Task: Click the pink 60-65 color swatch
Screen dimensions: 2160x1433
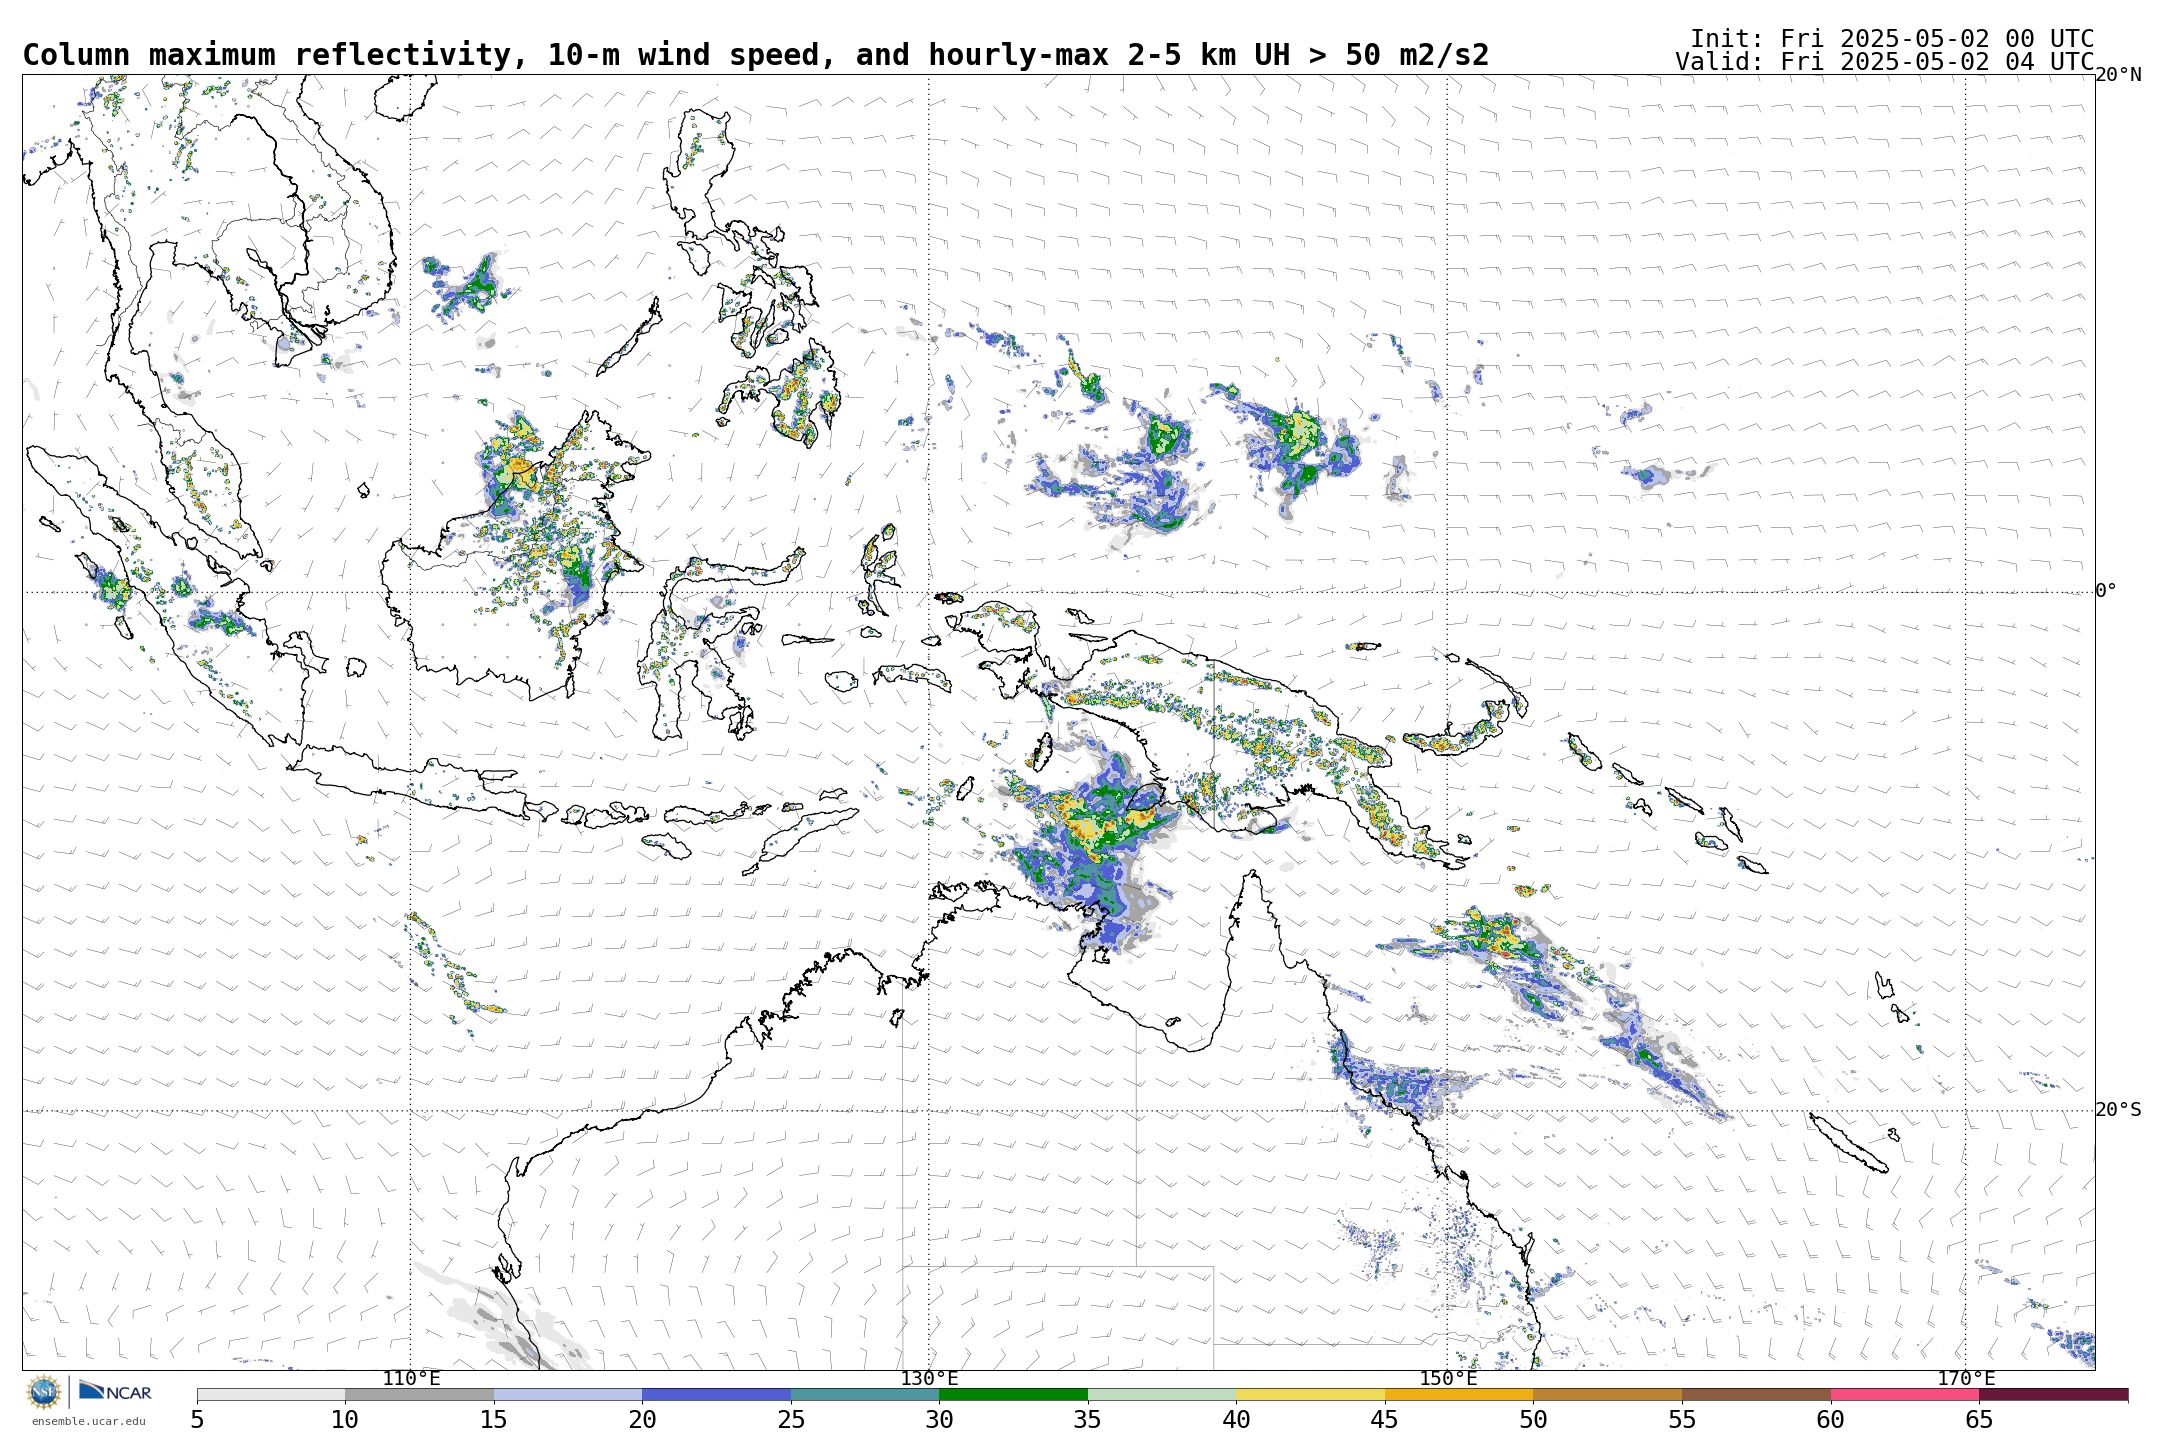Action: [x=1904, y=1394]
